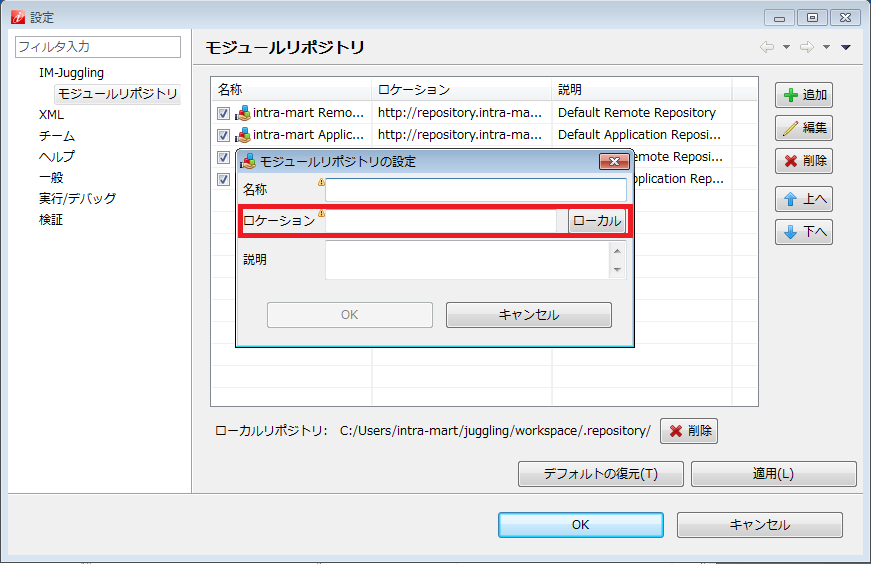Viewport: 871px width, 564px height.
Task: Toggle the checkbox for intra-mart Remo... row
Action: pyautogui.click(x=223, y=113)
